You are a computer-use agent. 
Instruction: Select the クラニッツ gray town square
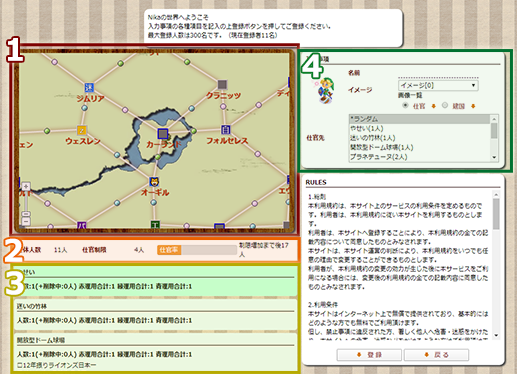click(222, 84)
